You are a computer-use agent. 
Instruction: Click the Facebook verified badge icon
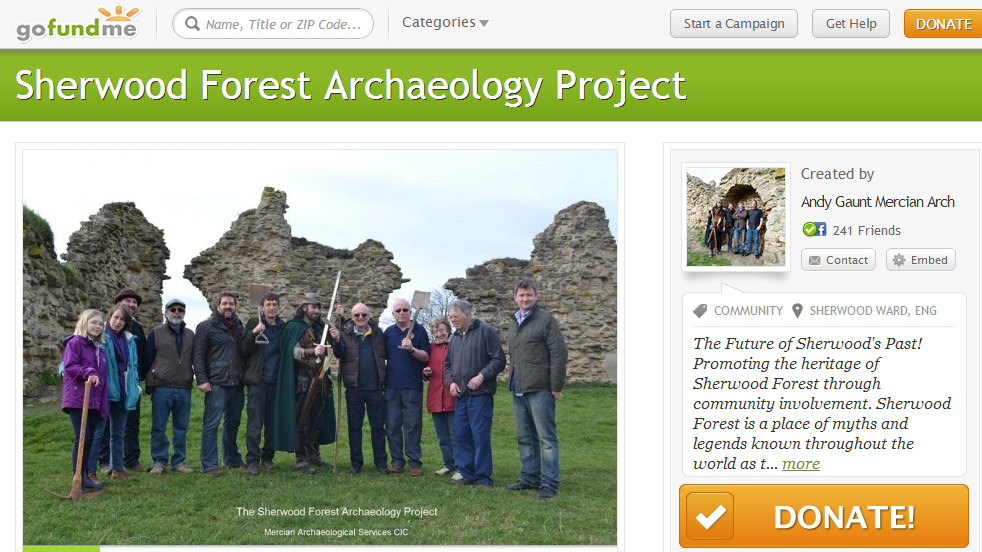pos(814,229)
